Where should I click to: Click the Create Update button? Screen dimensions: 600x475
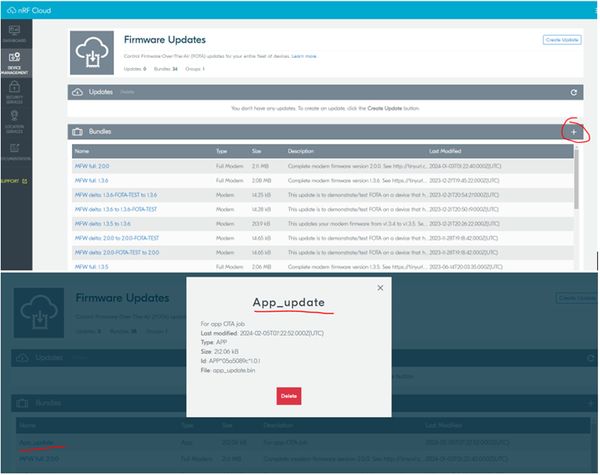562,39
